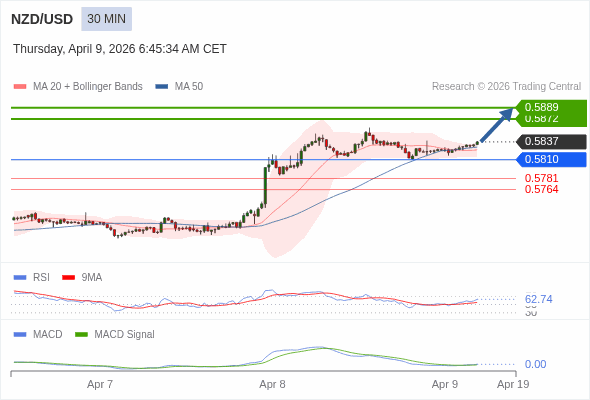Viewport: 590px width, 400px height.
Task: Click the Apr 7 date axis label
Action: (100, 385)
